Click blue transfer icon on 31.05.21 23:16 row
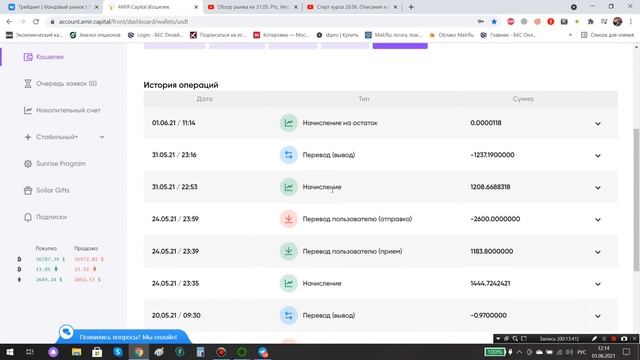Screen dimensions: 640x360 [289, 155]
